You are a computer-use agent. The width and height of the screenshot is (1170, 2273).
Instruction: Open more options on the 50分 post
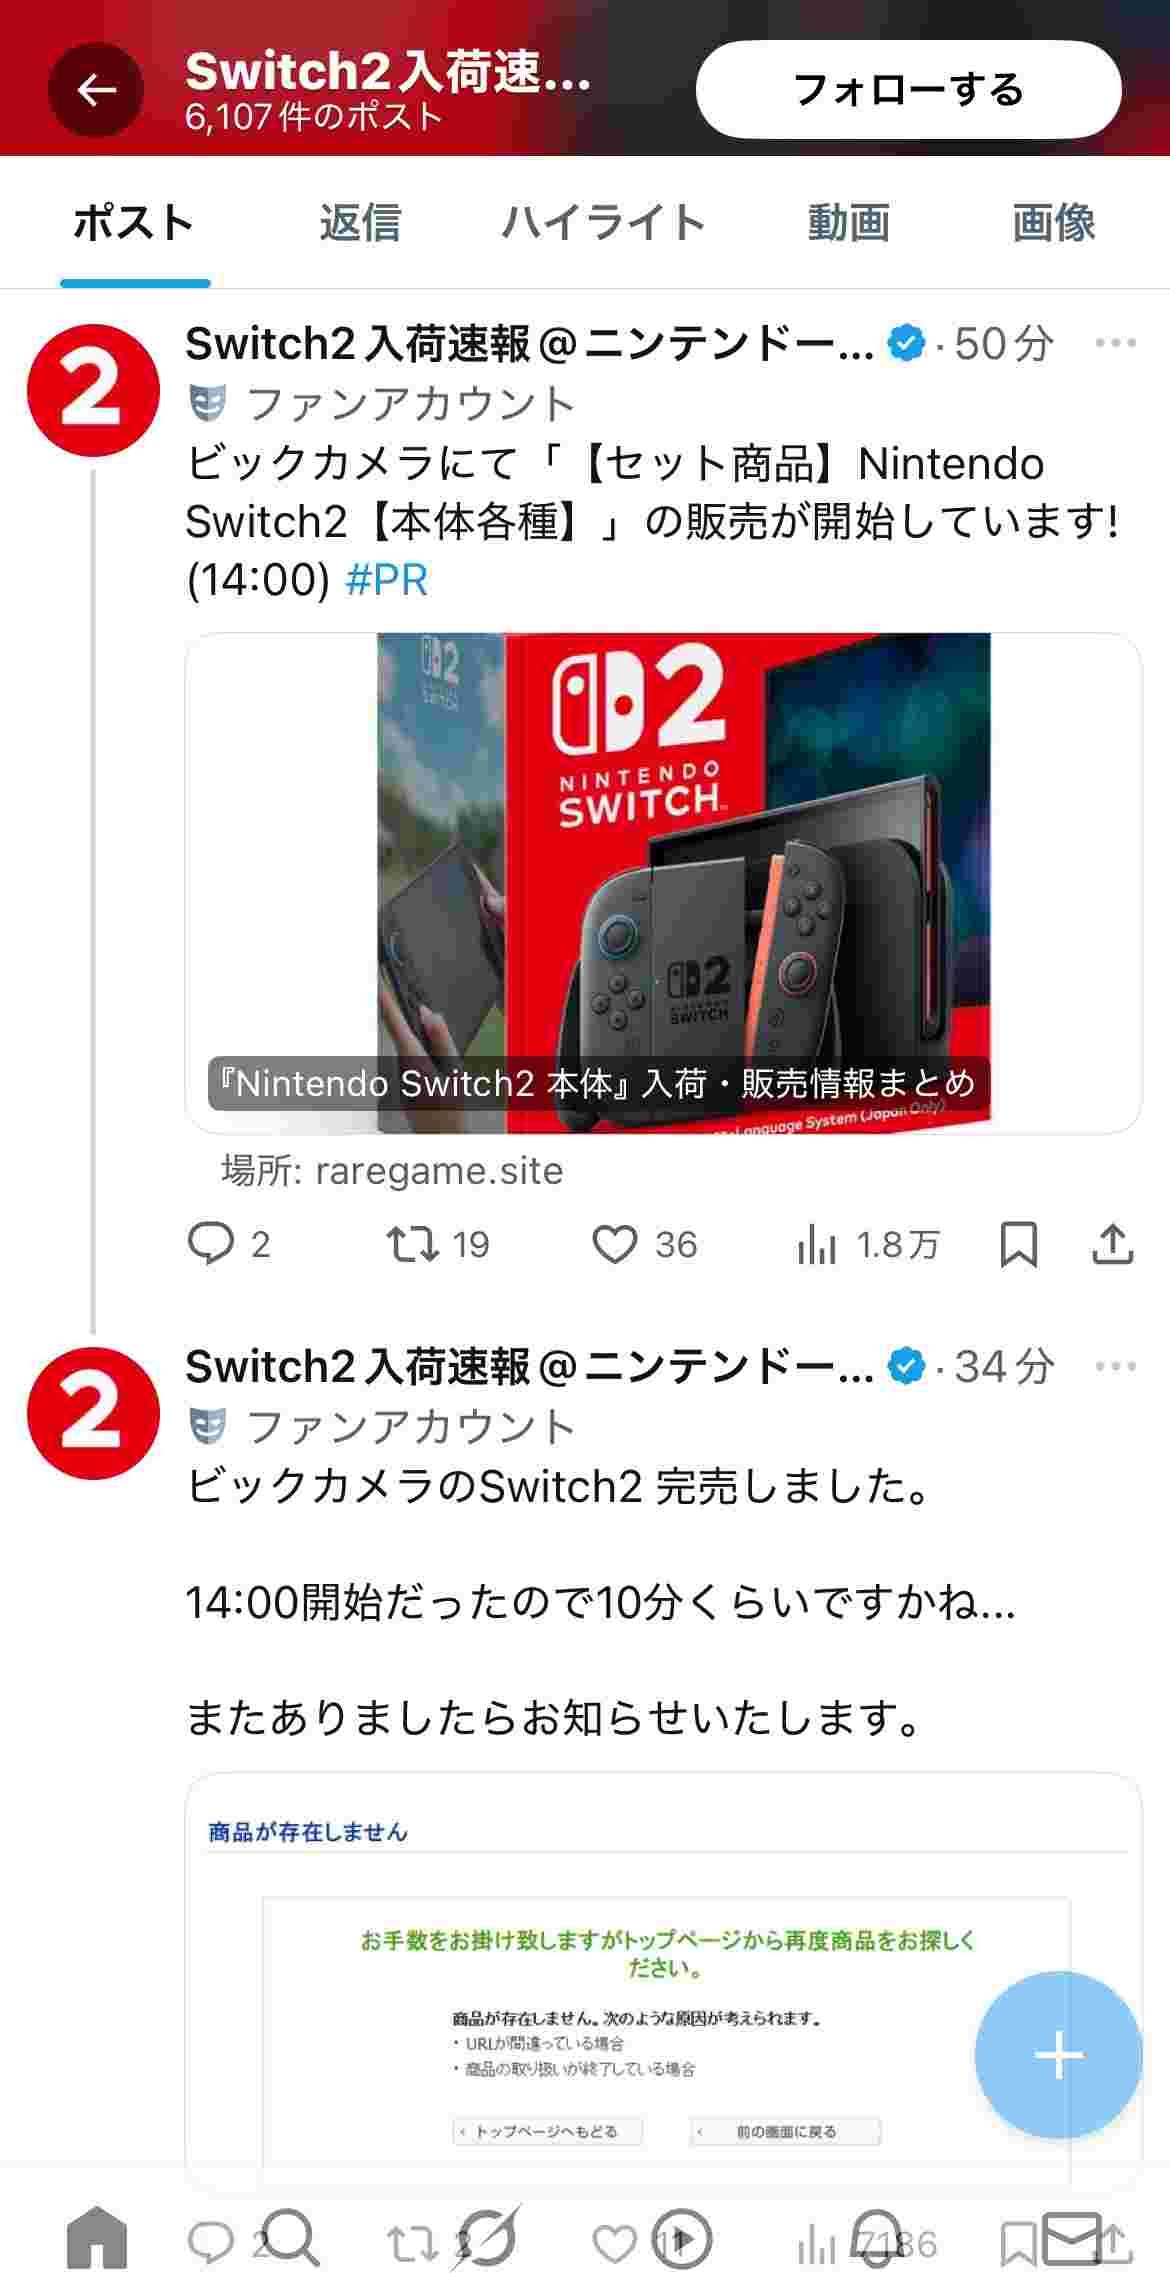click(x=1115, y=343)
